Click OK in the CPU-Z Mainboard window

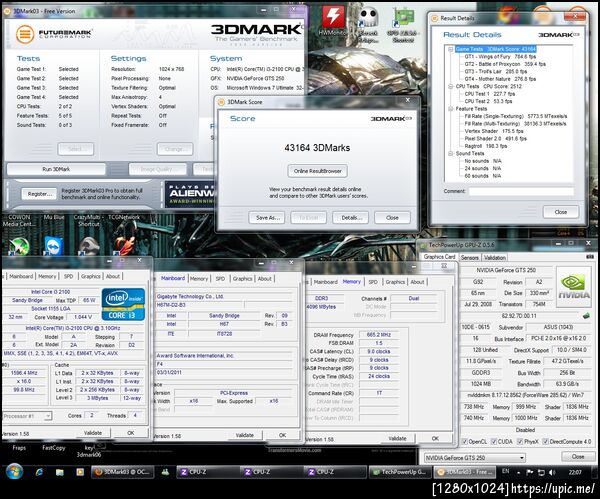point(282,435)
